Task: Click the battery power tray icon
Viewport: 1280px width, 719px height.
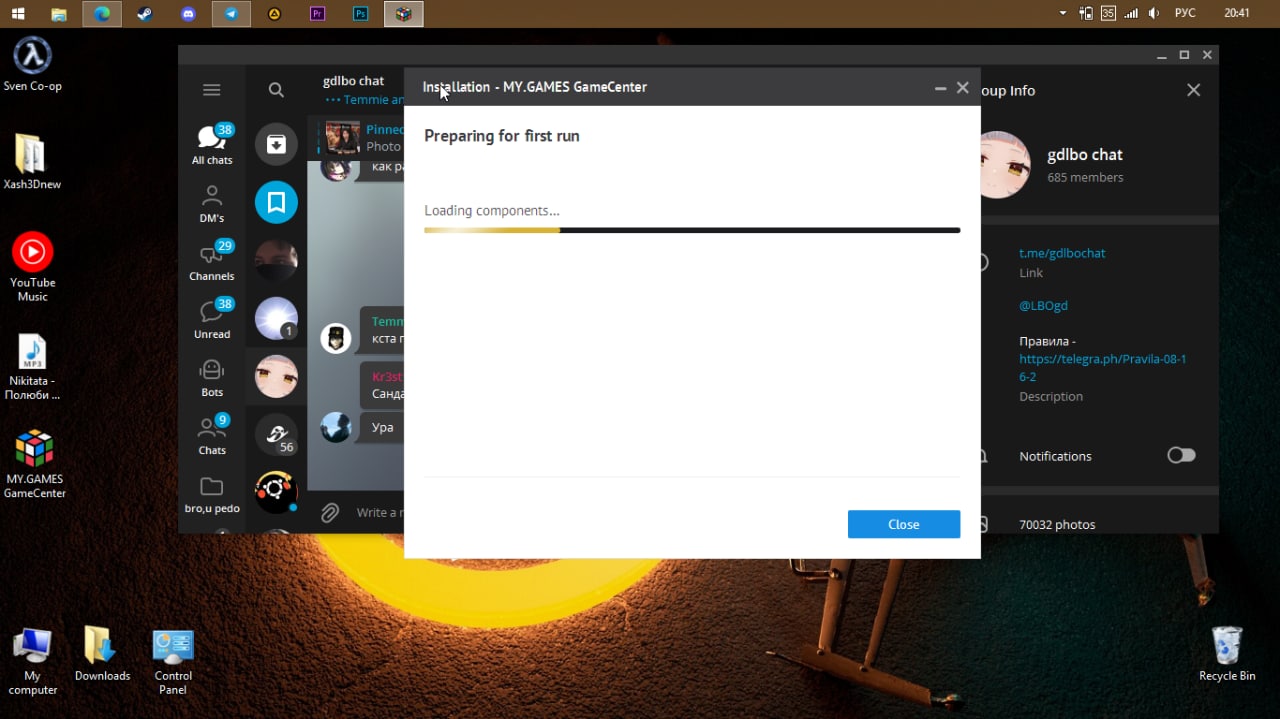Action: pos(1086,14)
